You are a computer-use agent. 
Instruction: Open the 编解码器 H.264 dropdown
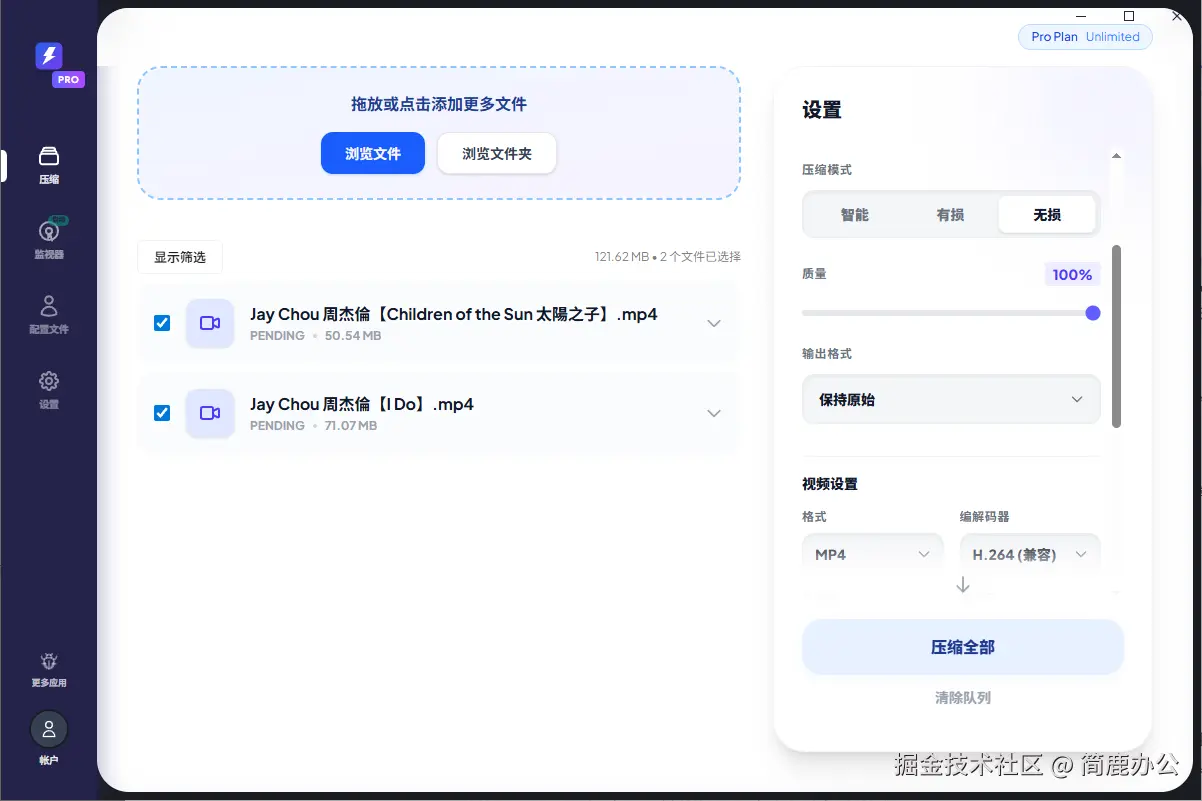point(1029,554)
